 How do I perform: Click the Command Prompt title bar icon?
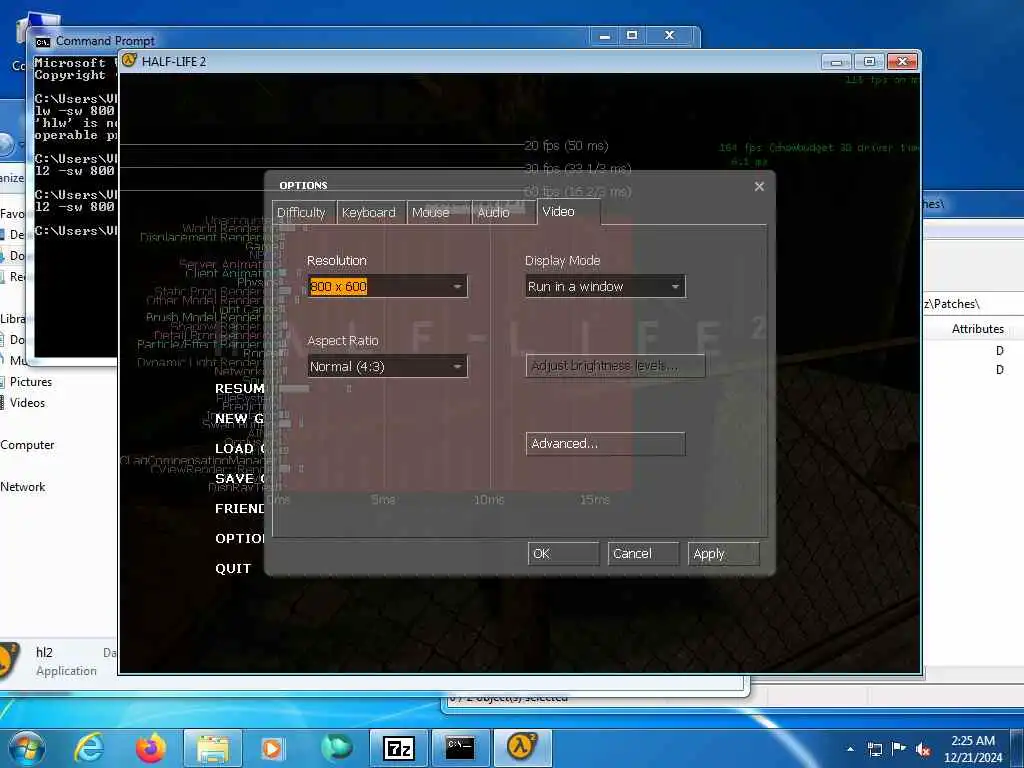point(43,41)
